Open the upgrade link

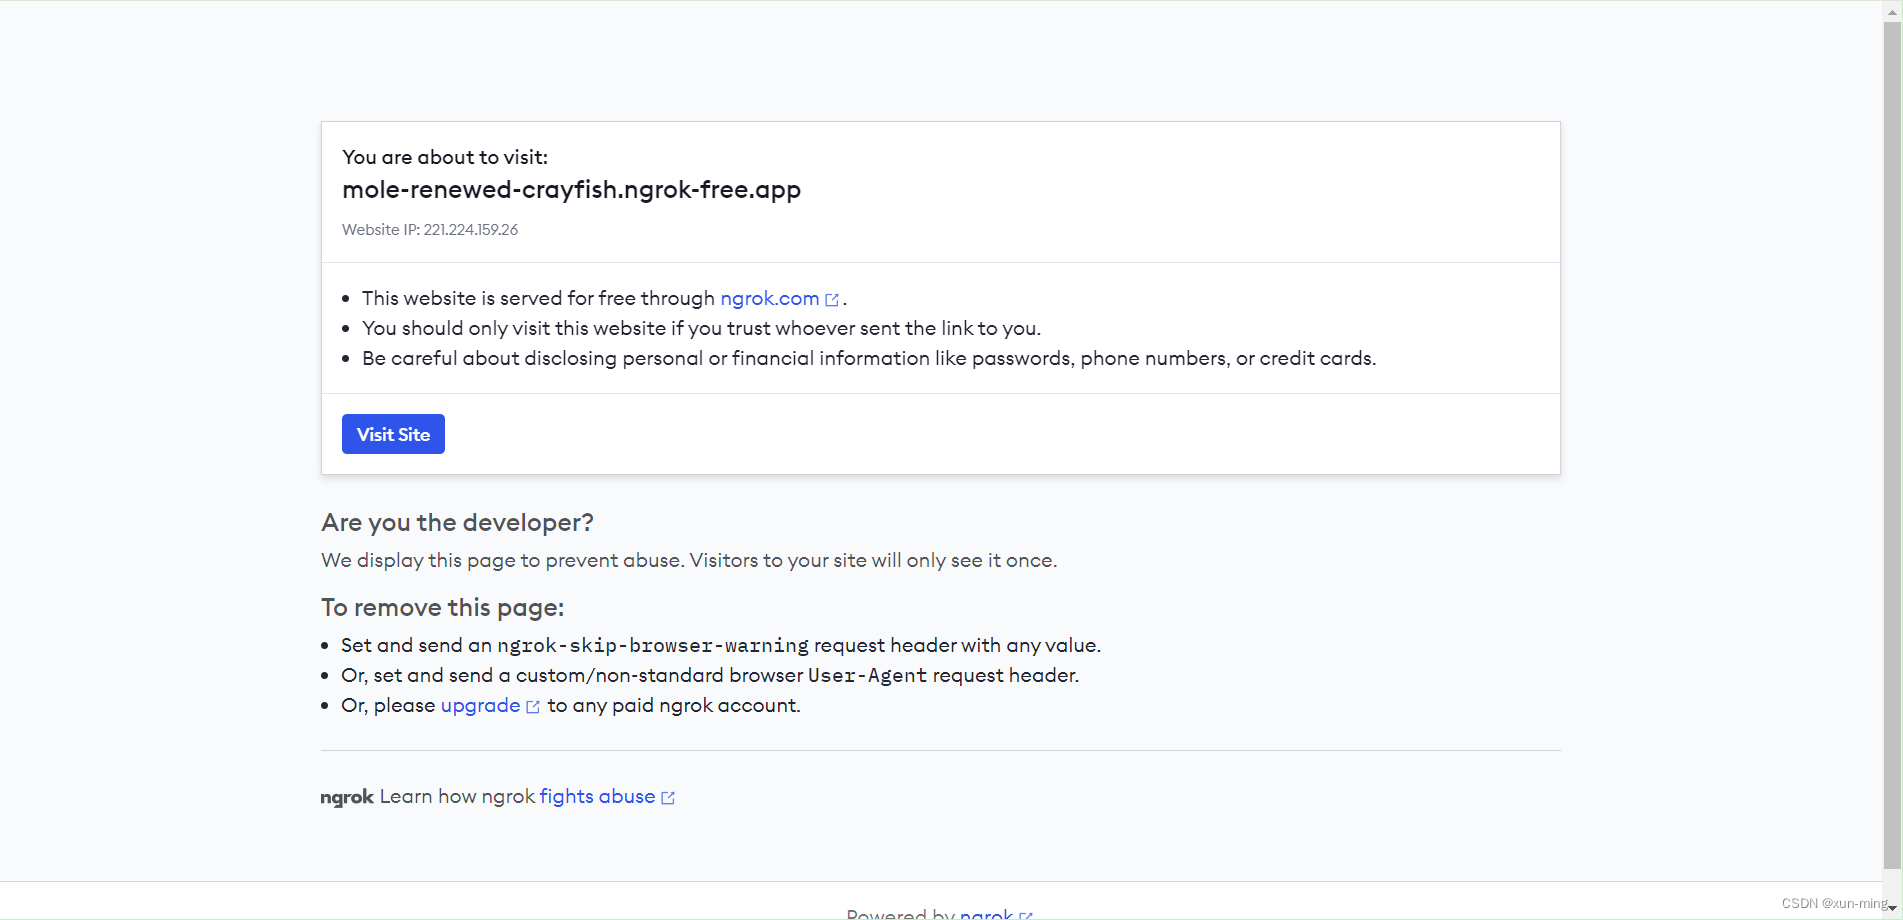pos(480,705)
